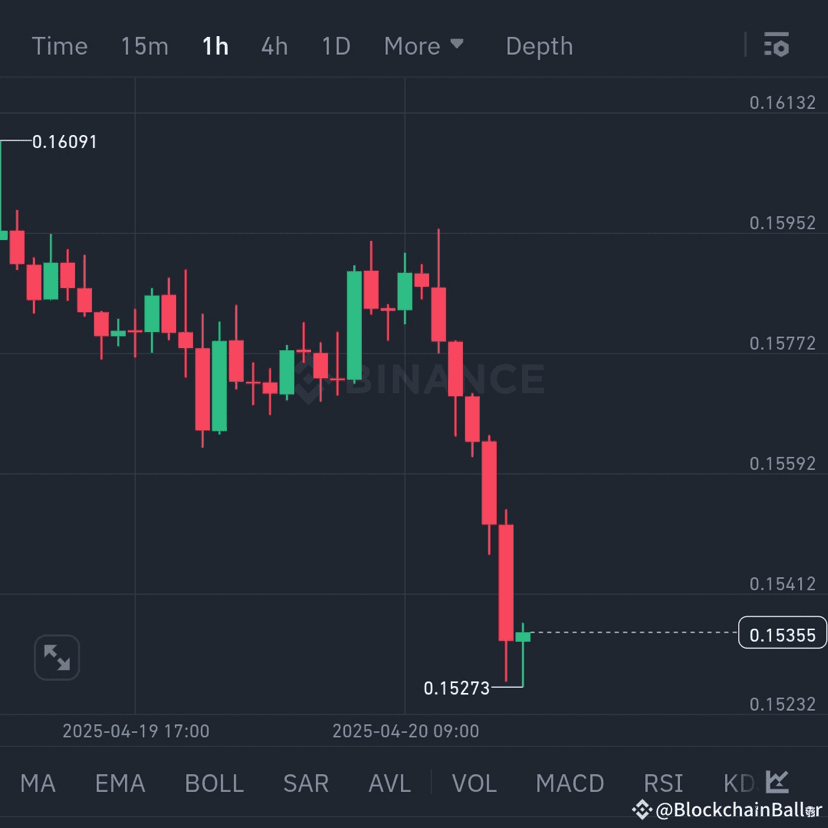Screen dimensions: 828x828
Task: Open indicator chart icon in bottom bar
Action: [777, 782]
